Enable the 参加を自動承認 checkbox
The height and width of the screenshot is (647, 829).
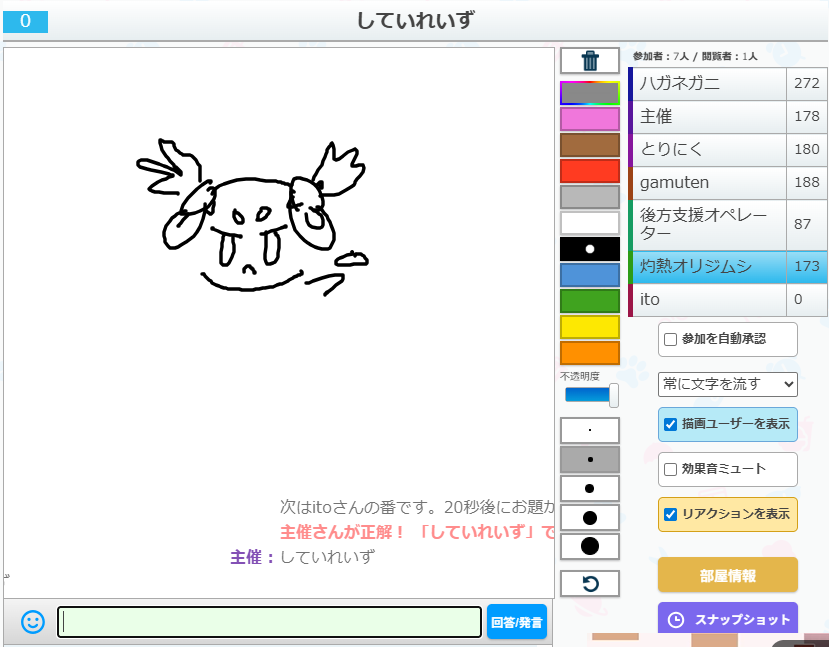point(671,339)
